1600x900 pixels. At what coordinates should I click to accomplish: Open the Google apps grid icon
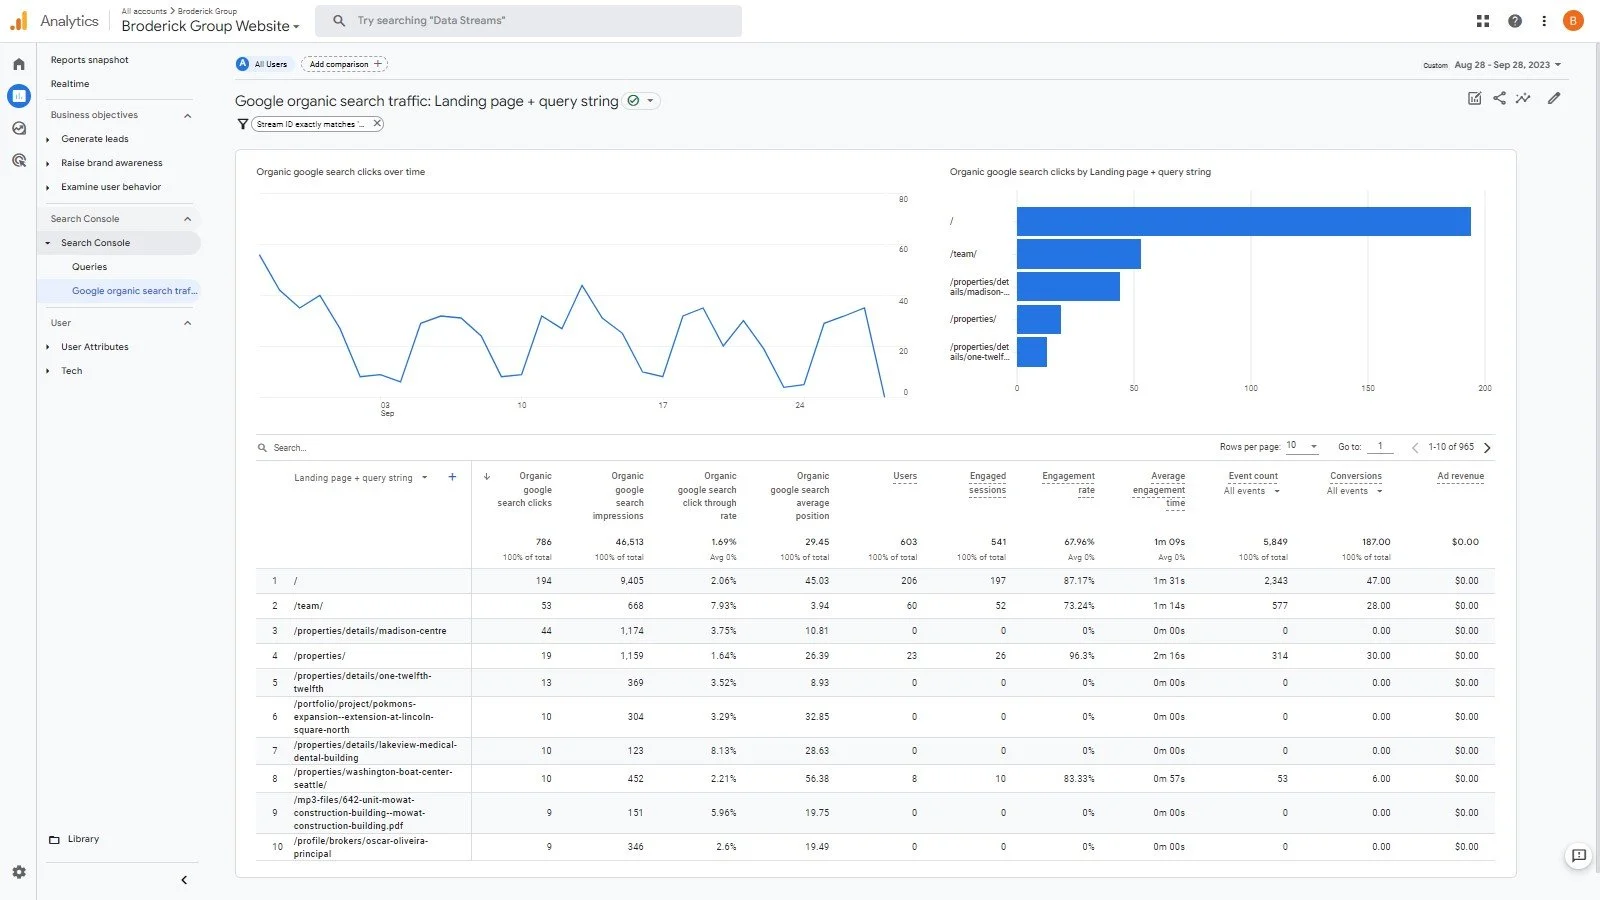click(x=1482, y=20)
